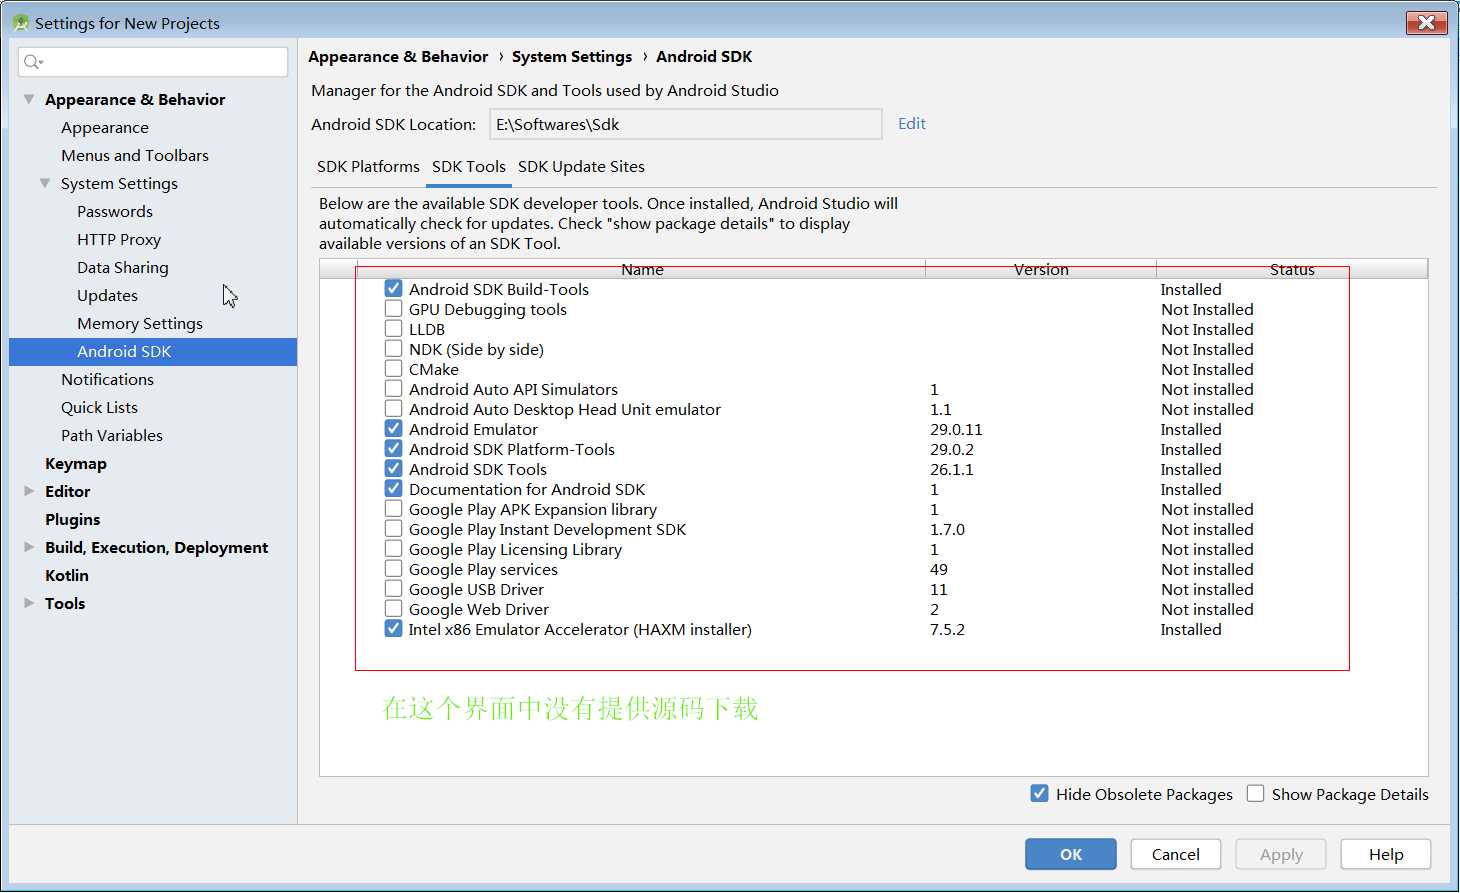
Task: Expand the Tools settings node
Action: (x=29, y=603)
